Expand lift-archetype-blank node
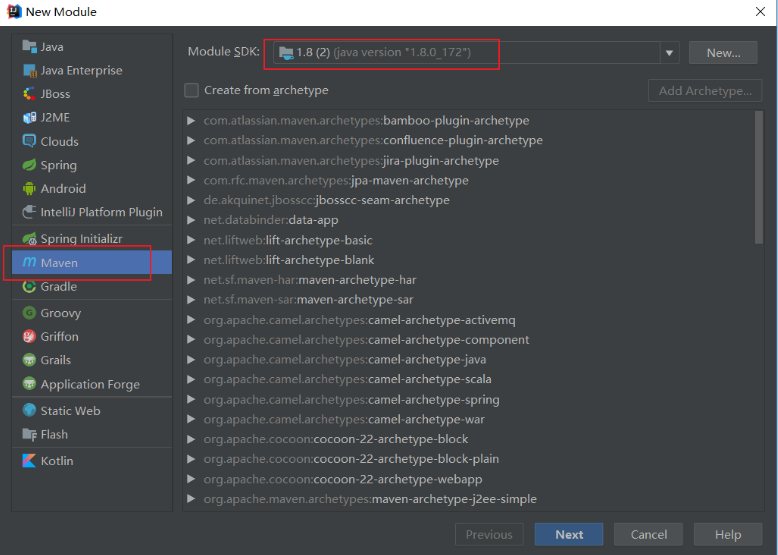This screenshot has width=778, height=555. [191, 259]
